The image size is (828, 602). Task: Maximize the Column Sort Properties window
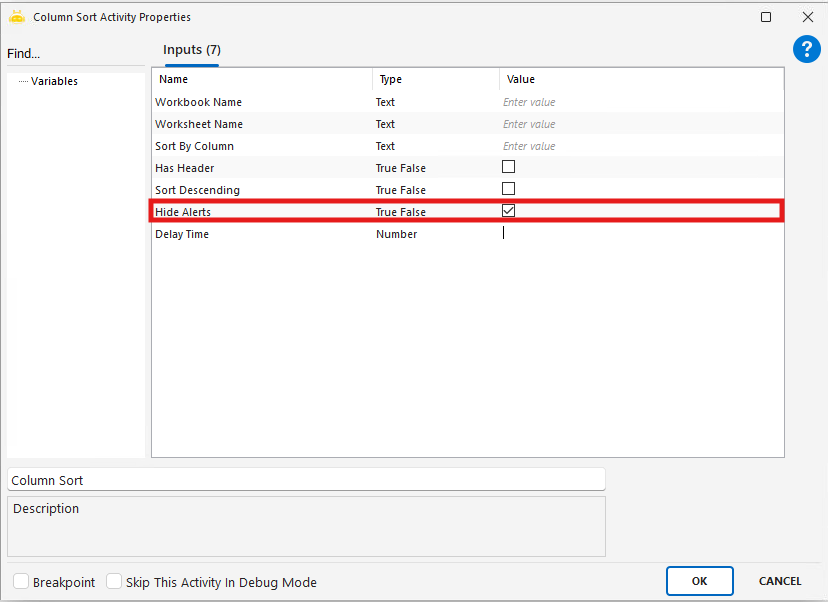pyautogui.click(x=766, y=17)
